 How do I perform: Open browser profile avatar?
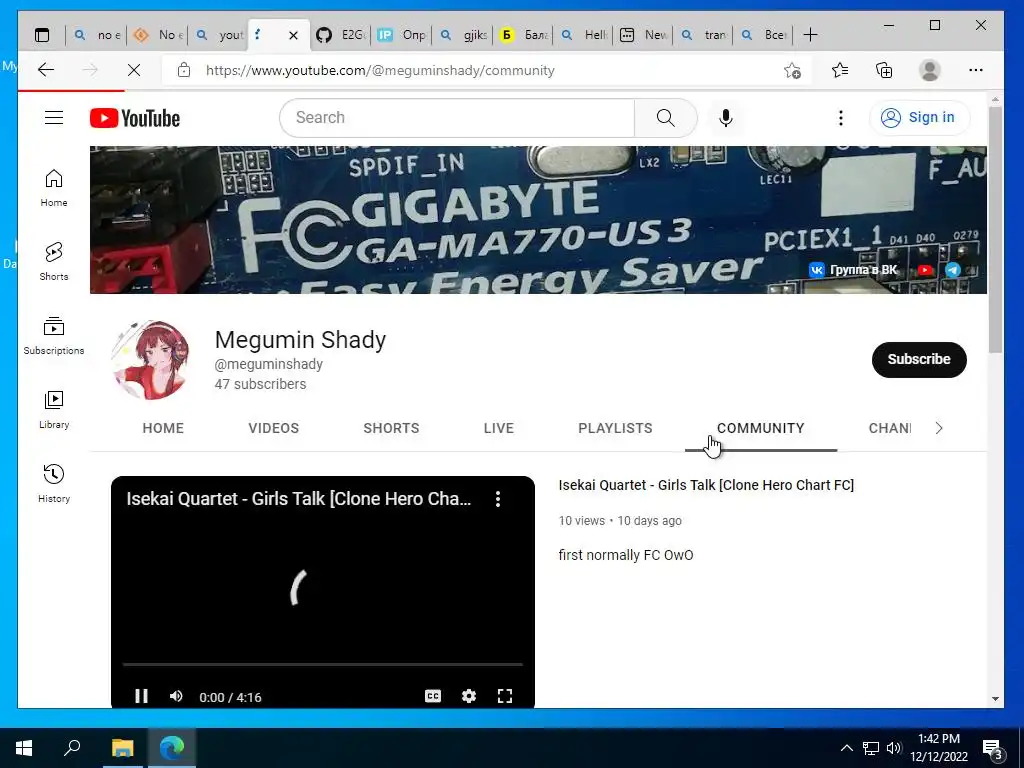pyautogui.click(x=929, y=70)
